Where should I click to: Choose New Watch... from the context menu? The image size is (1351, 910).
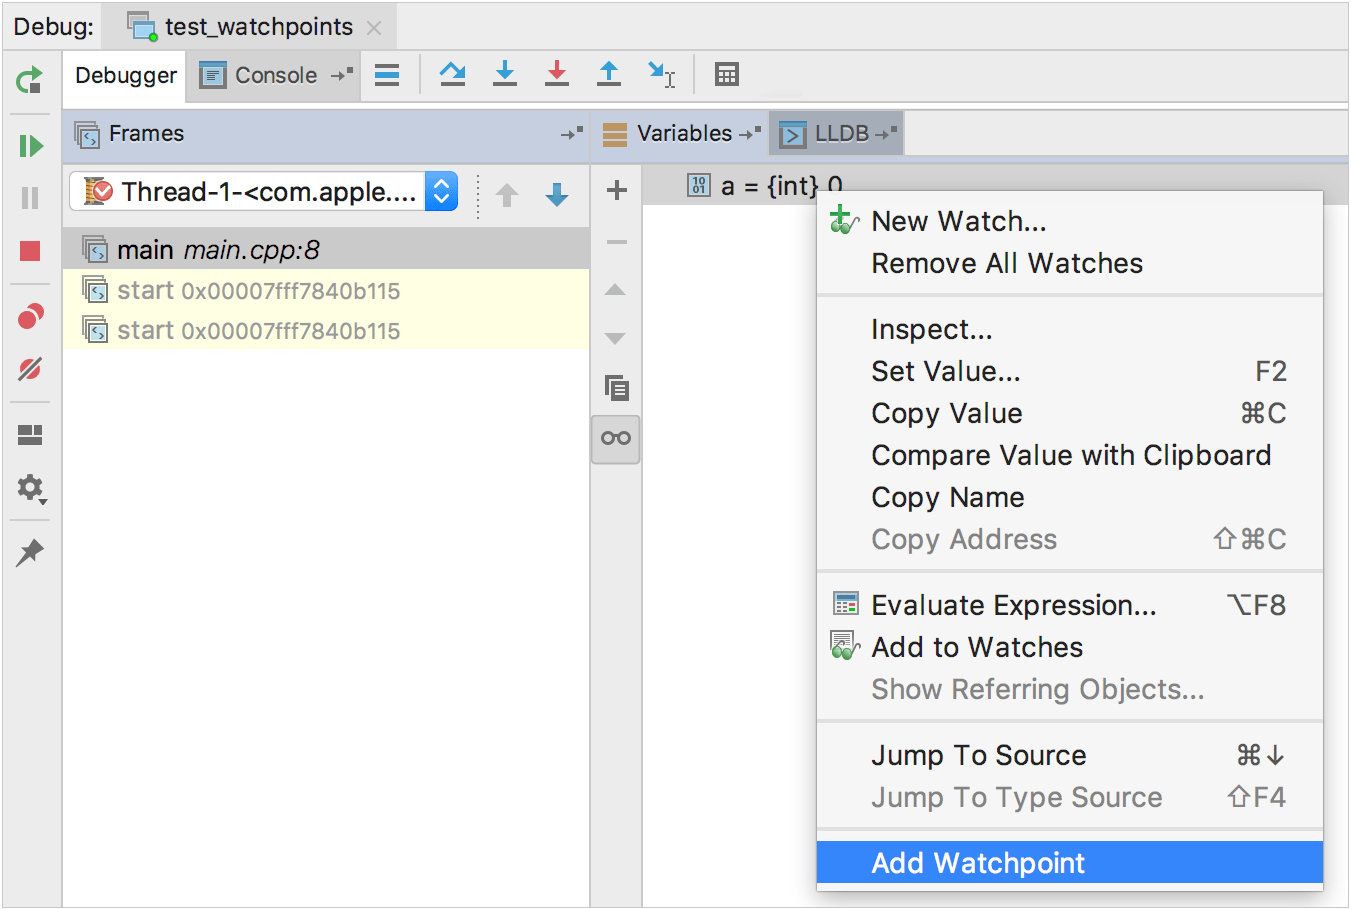pyautogui.click(x=1070, y=221)
